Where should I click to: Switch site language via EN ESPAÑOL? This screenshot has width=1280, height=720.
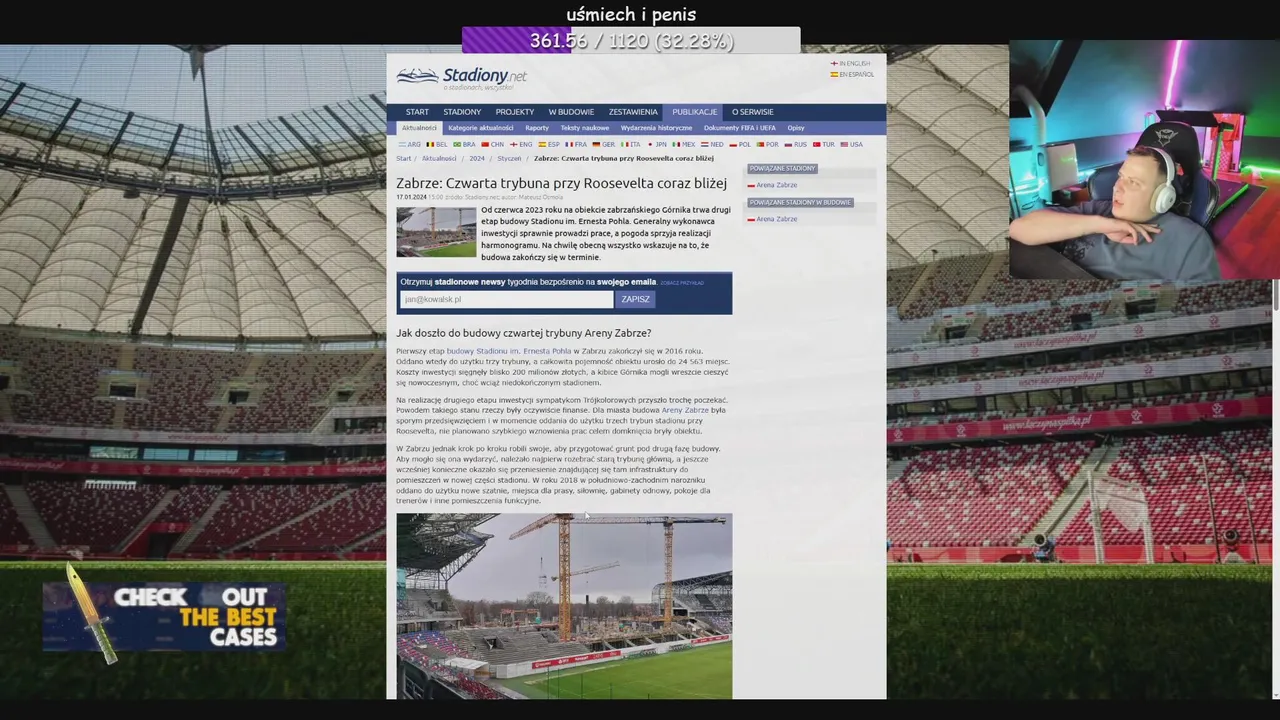[x=852, y=74]
